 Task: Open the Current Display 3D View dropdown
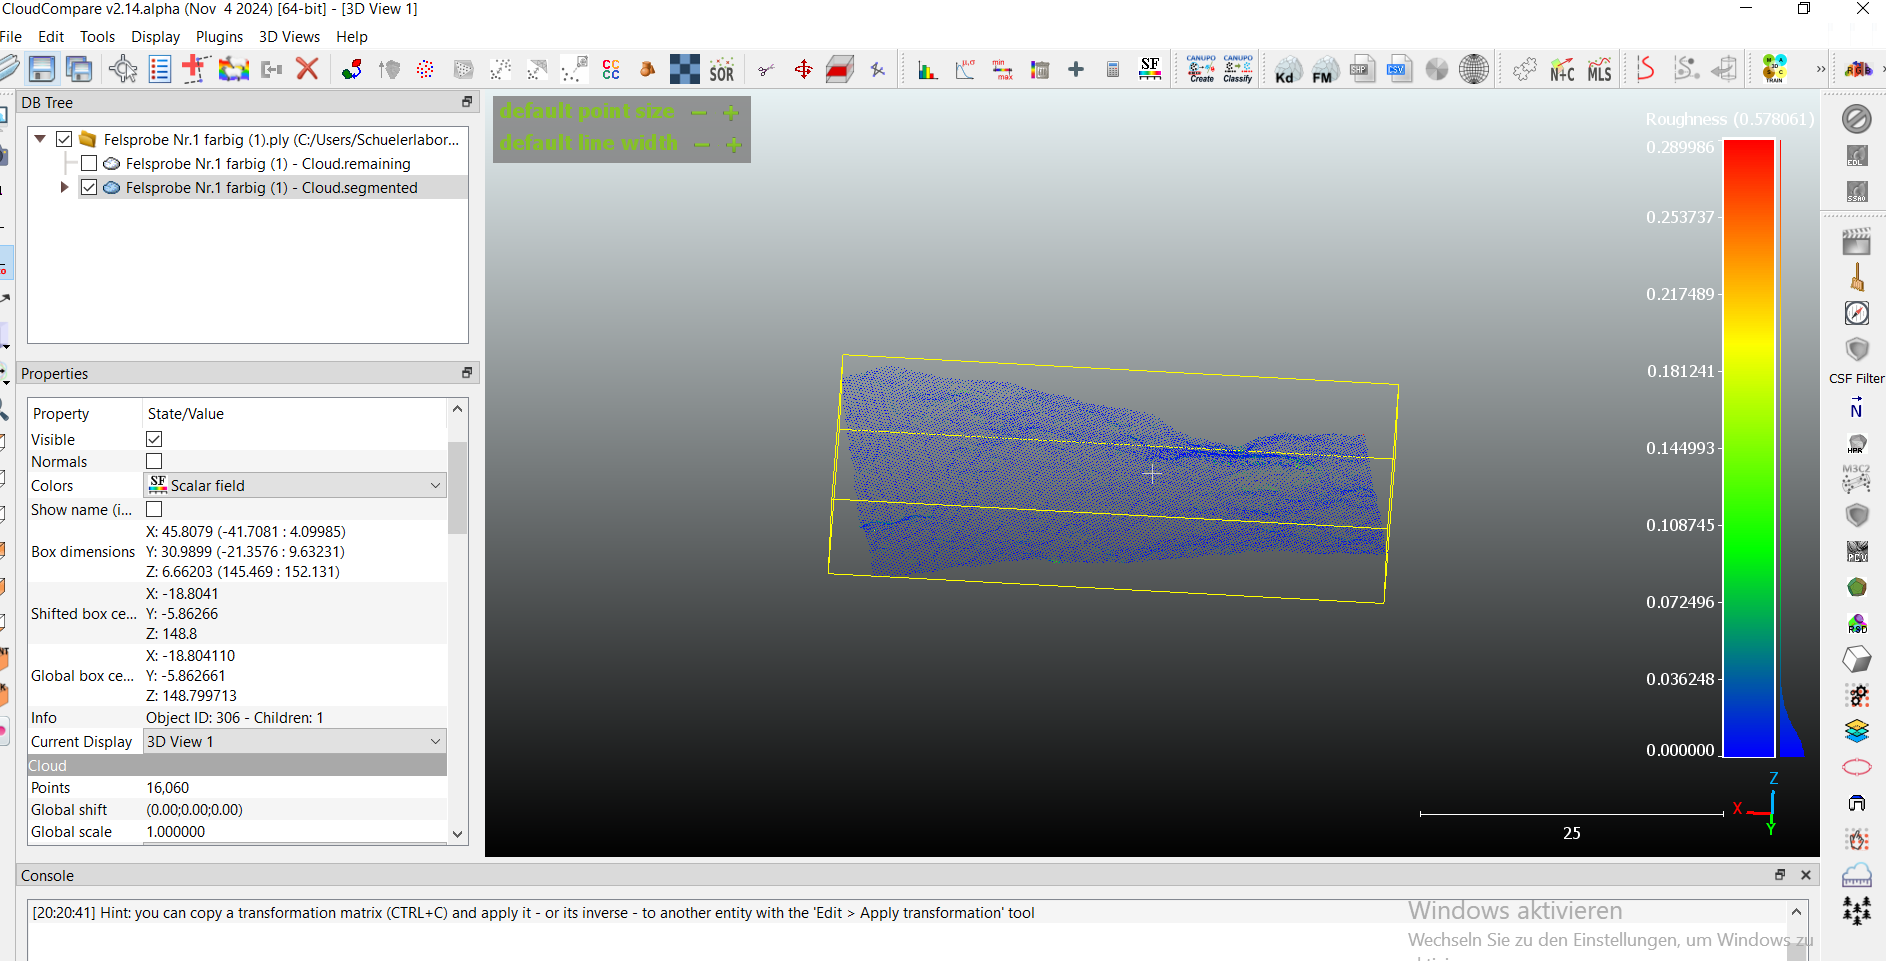click(295, 741)
